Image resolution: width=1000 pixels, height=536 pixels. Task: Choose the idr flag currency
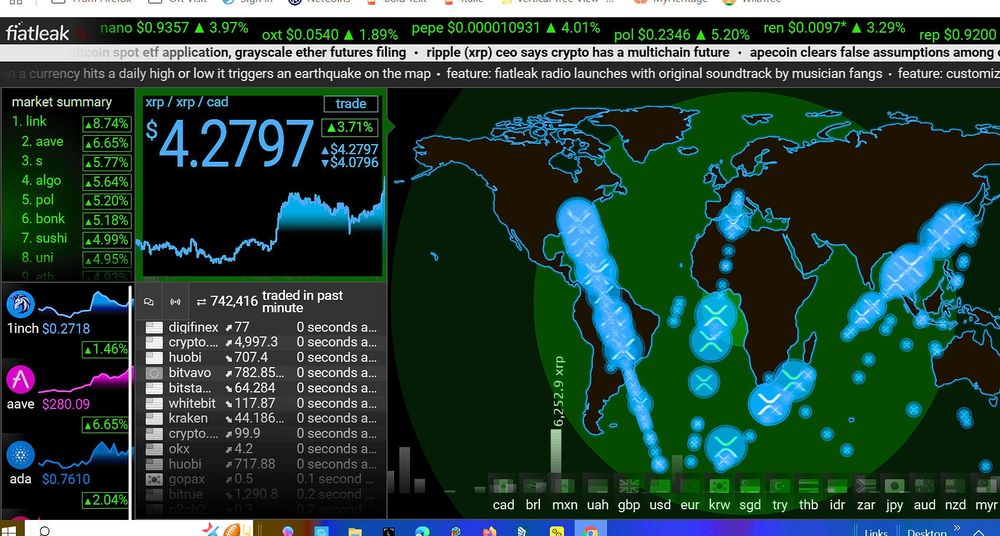pyautogui.click(x=837, y=487)
